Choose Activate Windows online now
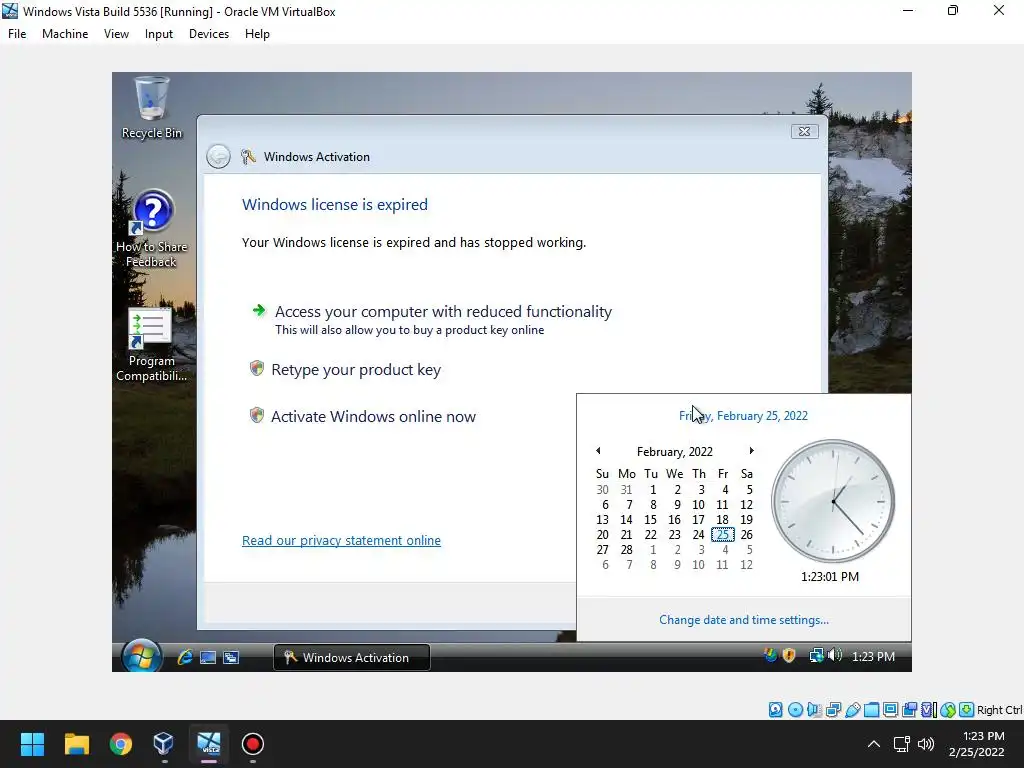Image resolution: width=1024 pixels, height=768 pixels. [x=363, y=417]
